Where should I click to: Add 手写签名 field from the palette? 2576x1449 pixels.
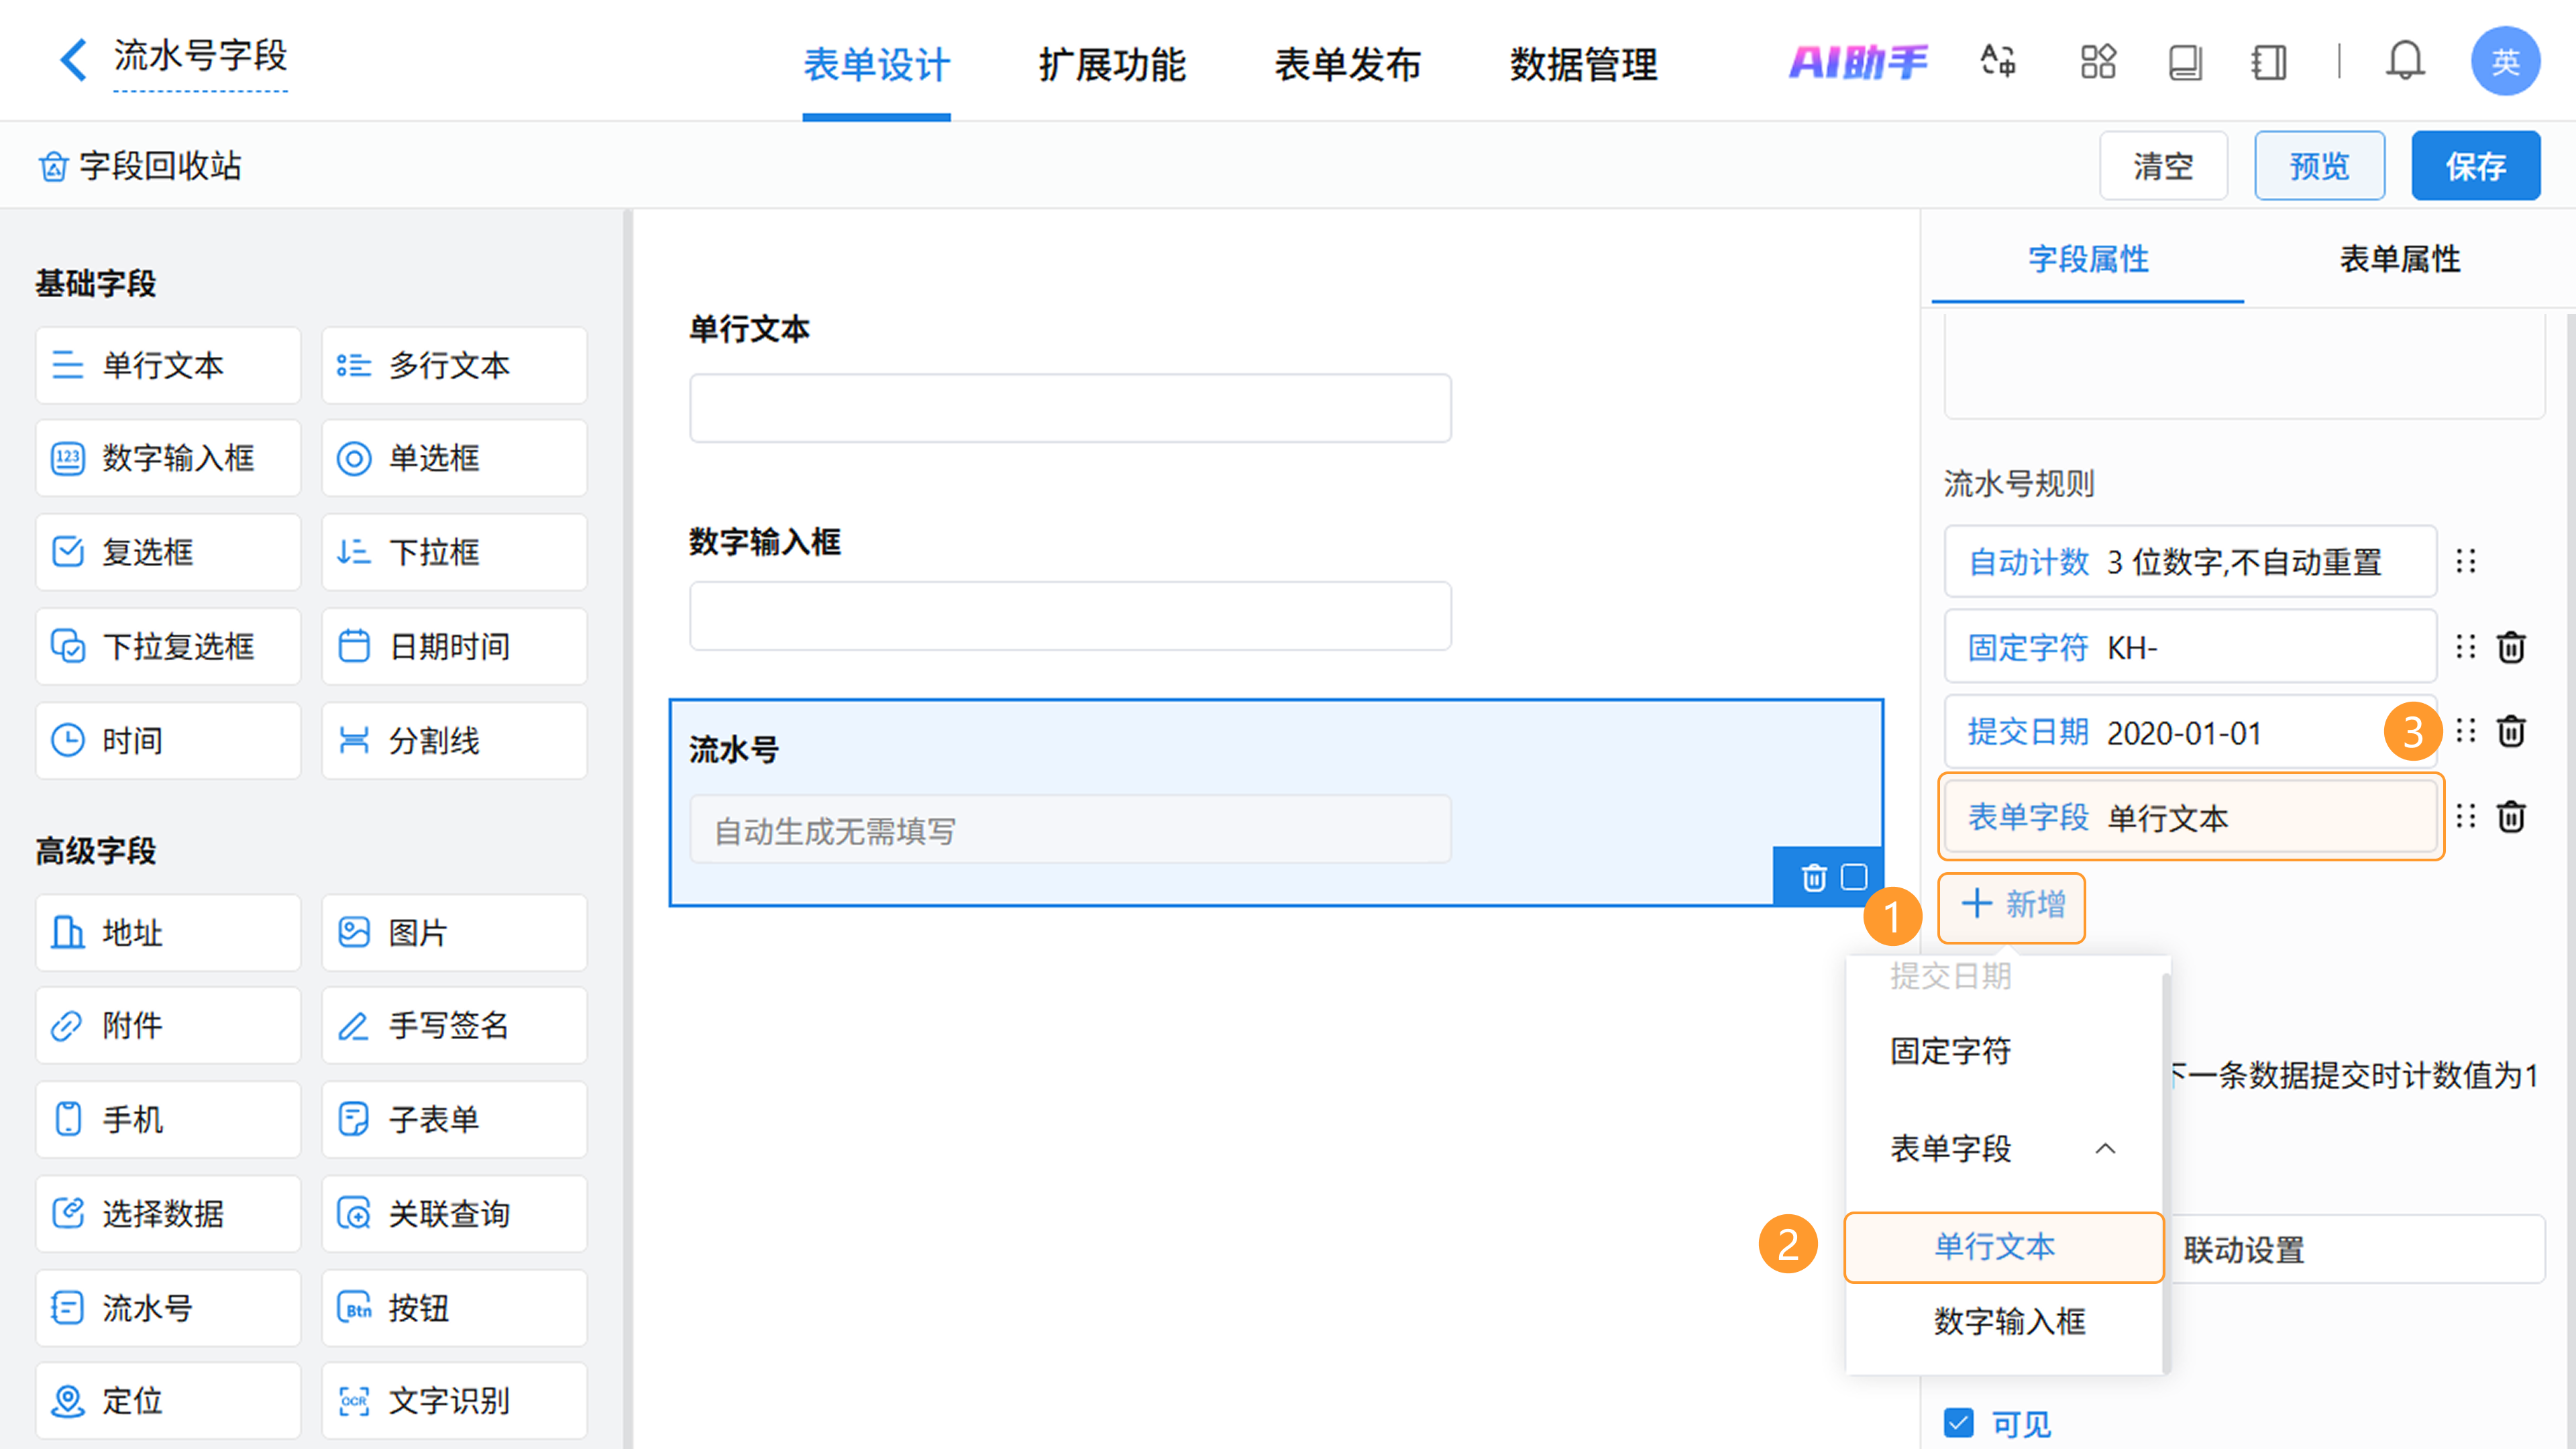454,1026
